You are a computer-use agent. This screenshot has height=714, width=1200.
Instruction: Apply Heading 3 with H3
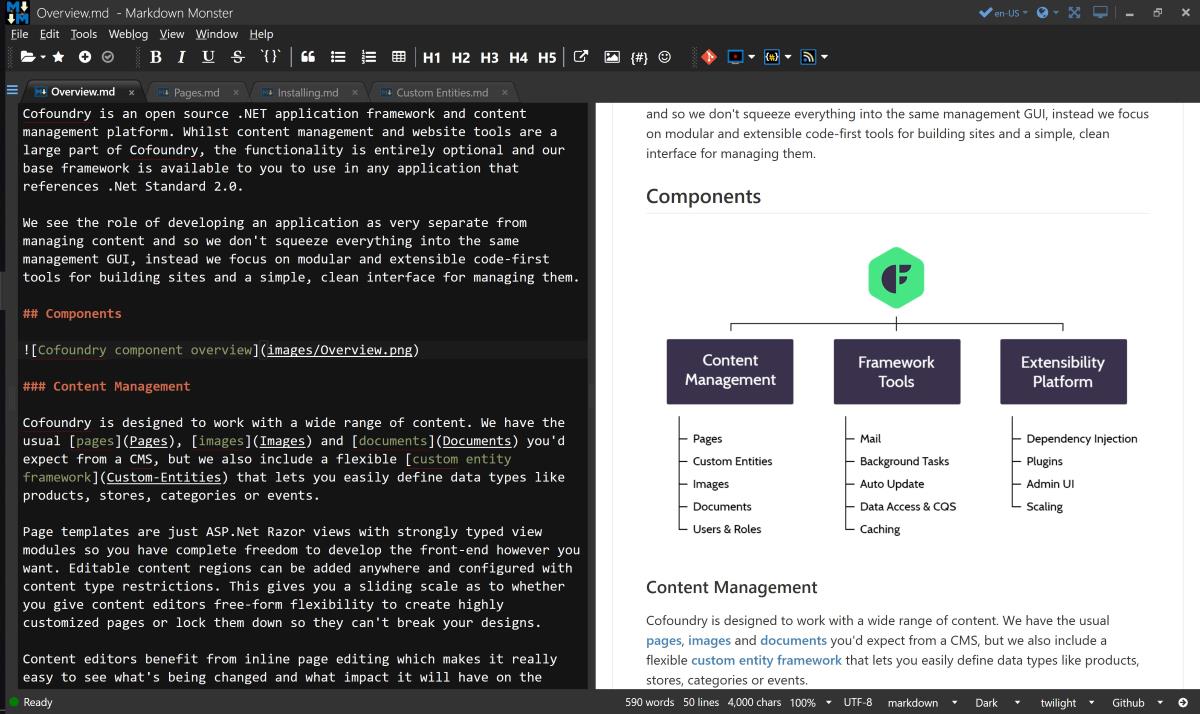pos(489,57)
